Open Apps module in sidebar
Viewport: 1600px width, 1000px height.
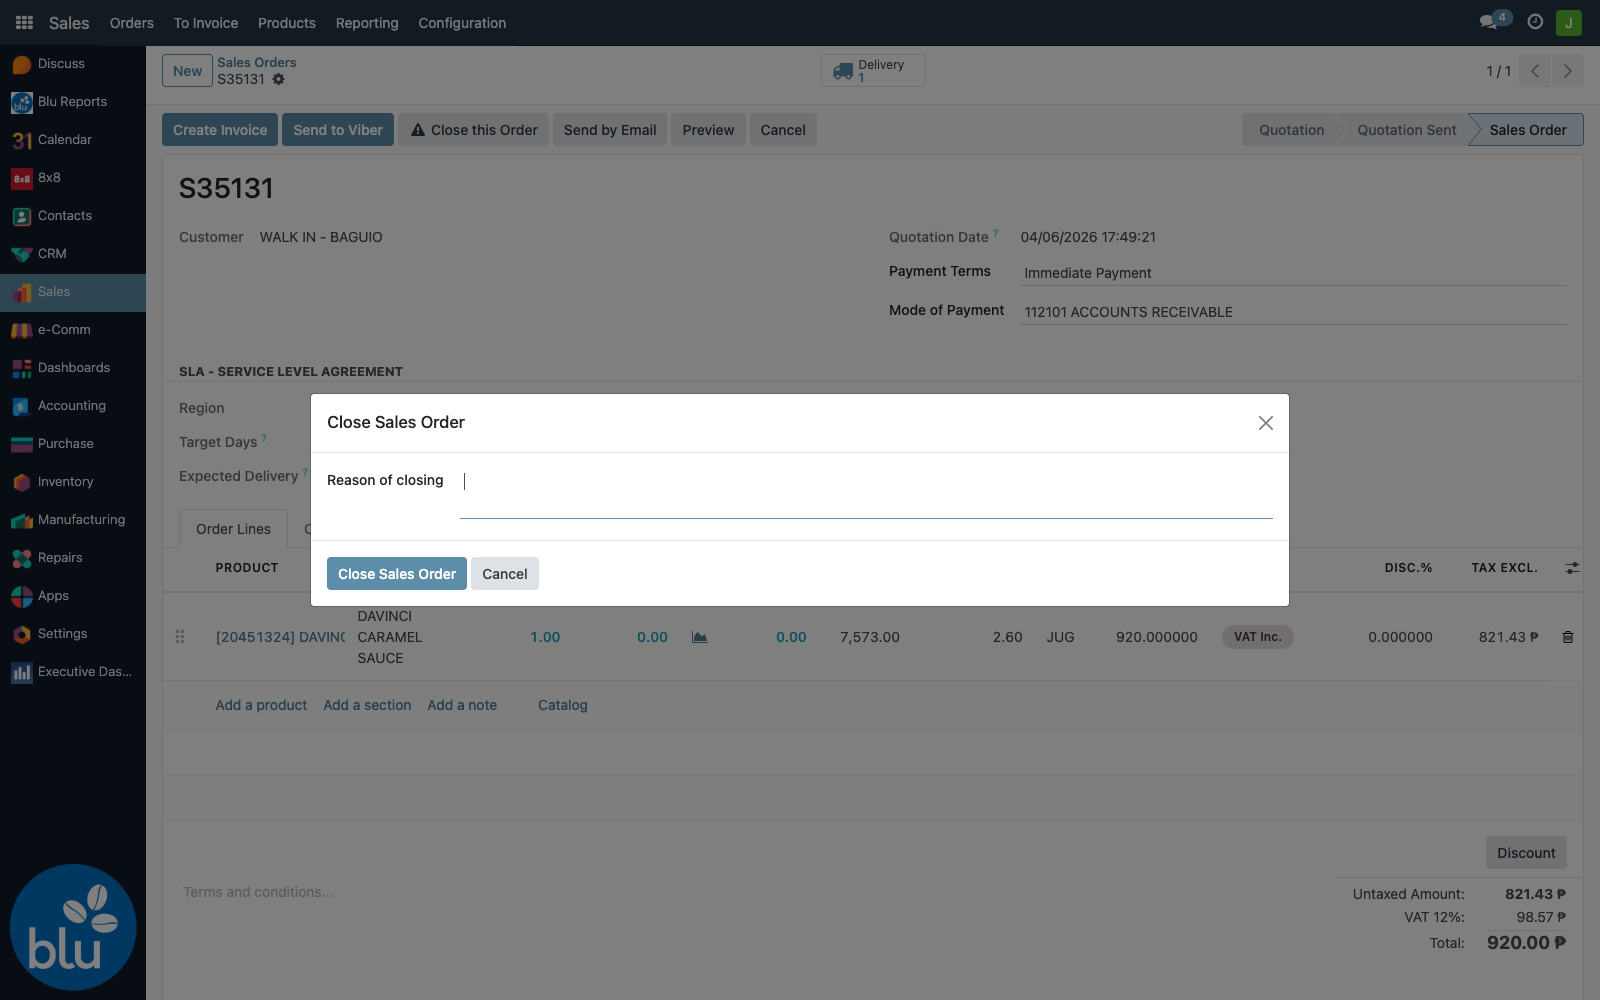(x=73, y=596)
